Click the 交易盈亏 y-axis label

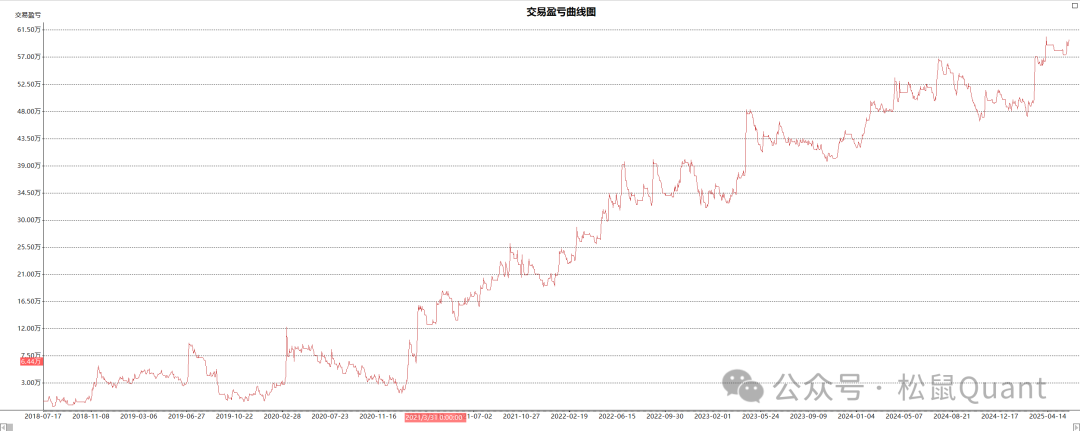(x=28, y=14)
